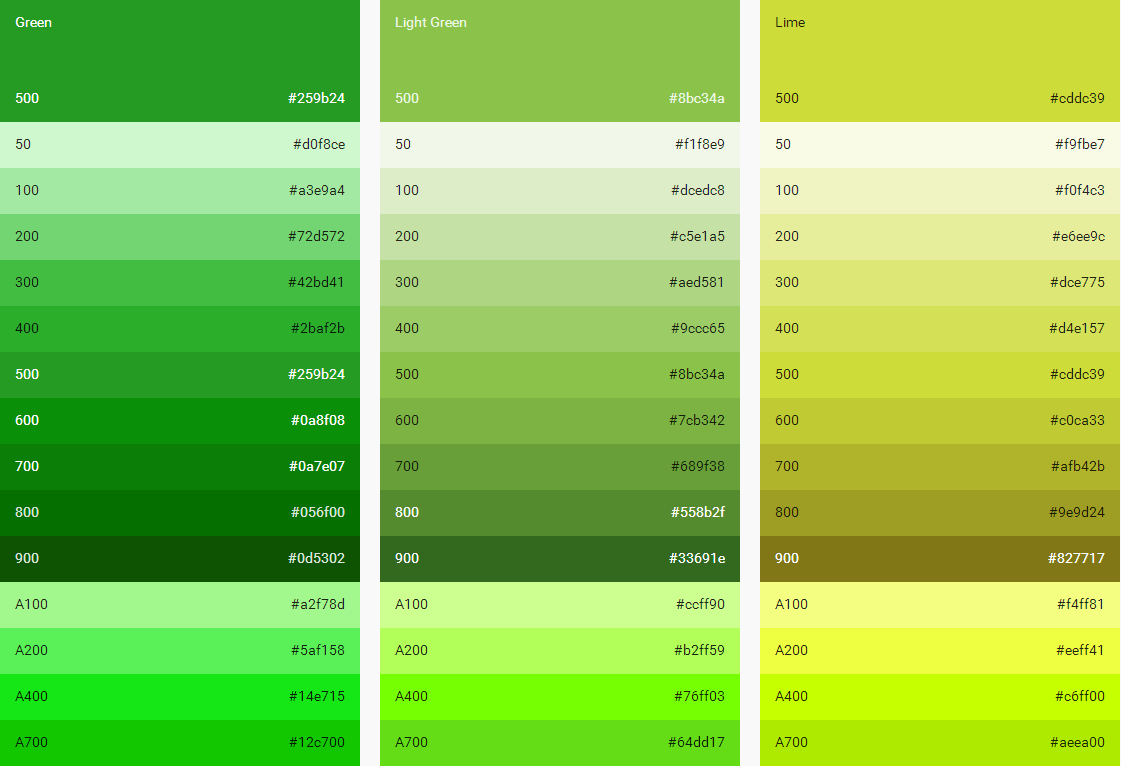Viewport: 1121px width, 766px height.
Task: Select the Lime 300 swatch
Action: click(x=940, y=282)
